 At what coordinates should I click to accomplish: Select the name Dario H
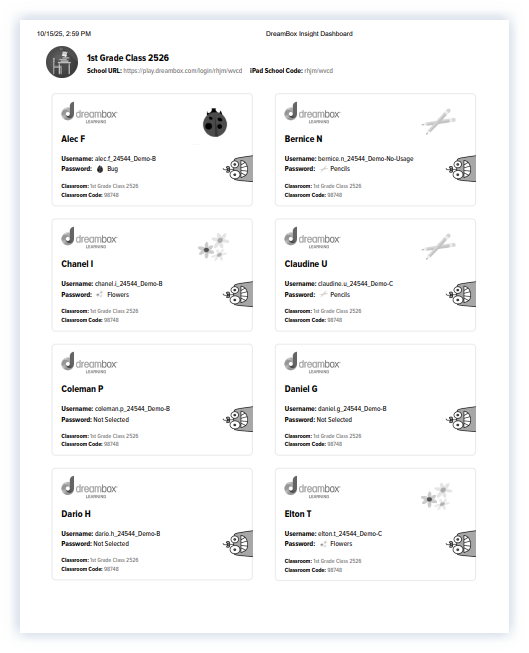[x=76, y=514]
